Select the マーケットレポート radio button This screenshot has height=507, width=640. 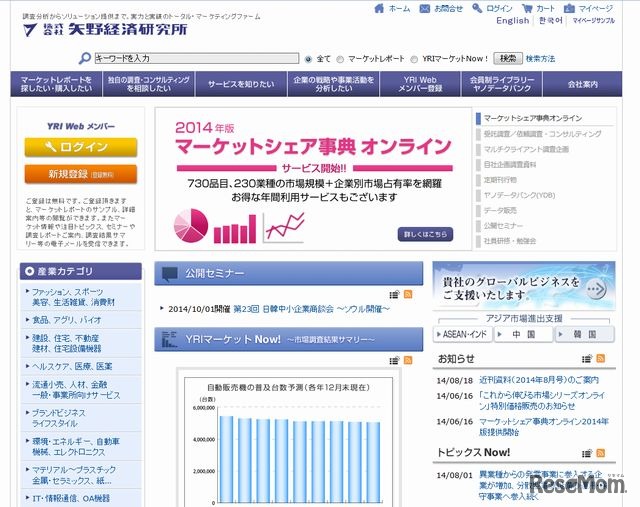click(340, 59)
